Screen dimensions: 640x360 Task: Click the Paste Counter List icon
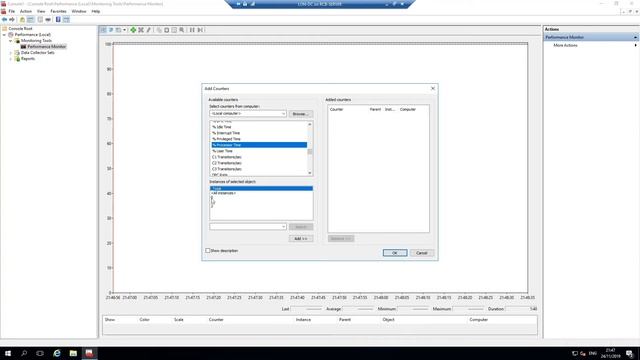click(x=167, y=30)
